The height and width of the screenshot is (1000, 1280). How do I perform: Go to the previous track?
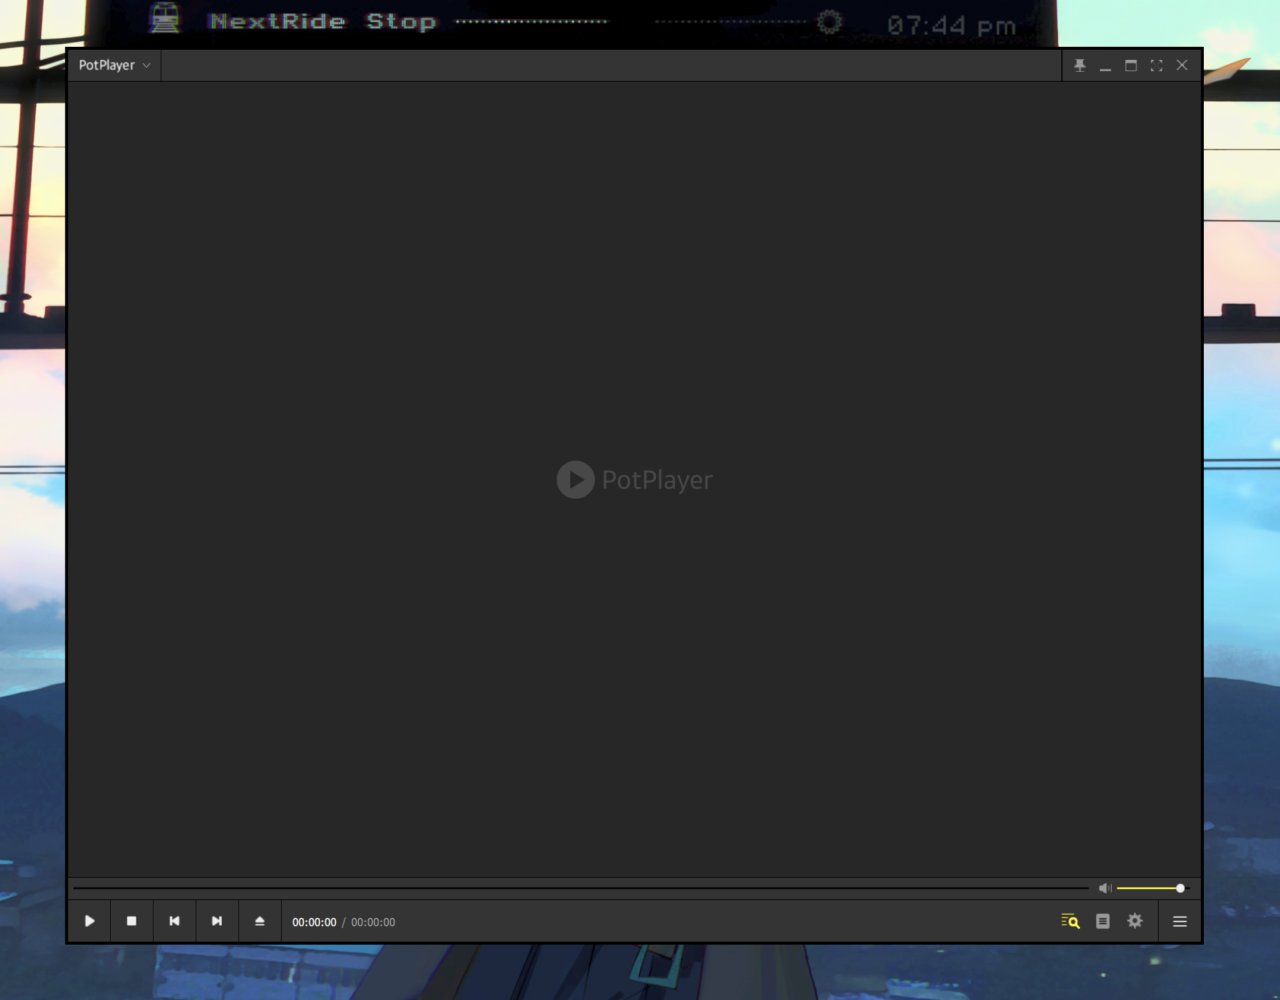pos(174,921)
